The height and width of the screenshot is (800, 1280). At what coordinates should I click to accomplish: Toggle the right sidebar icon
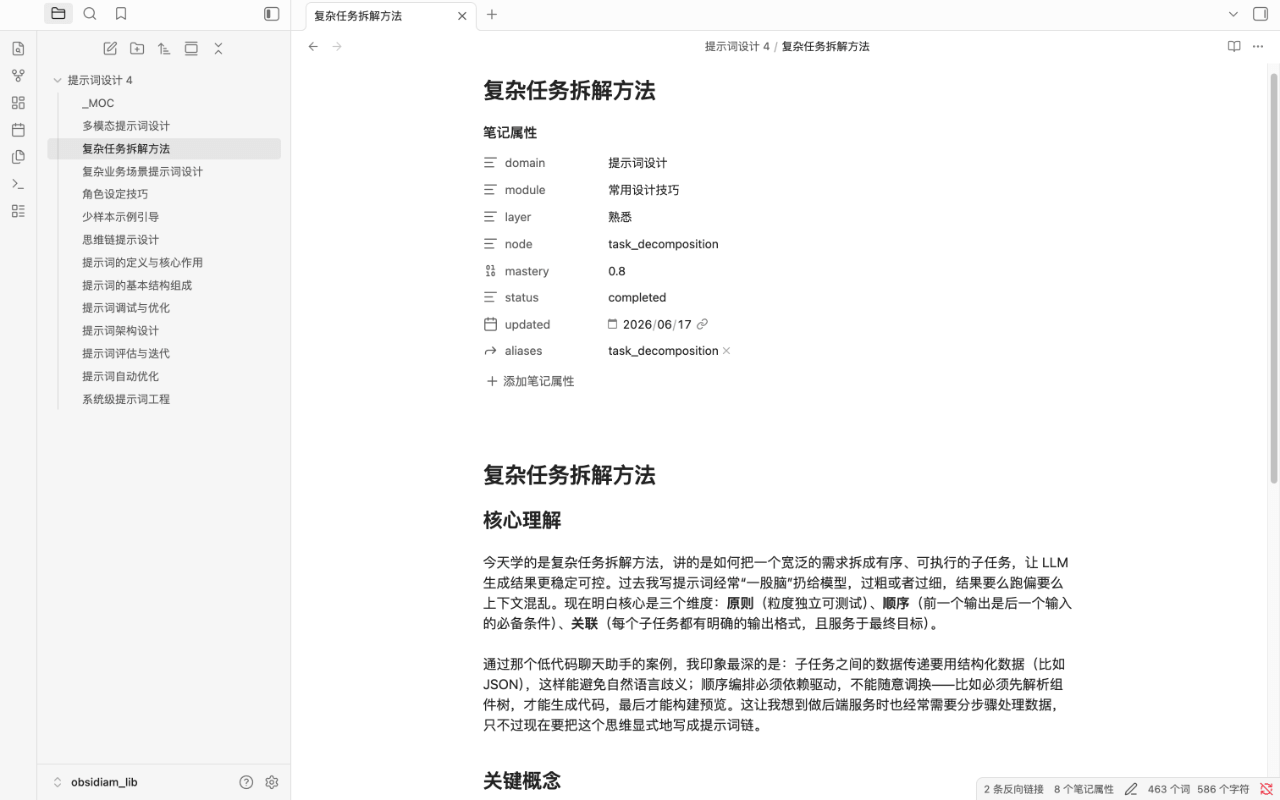coord(1260,14)
